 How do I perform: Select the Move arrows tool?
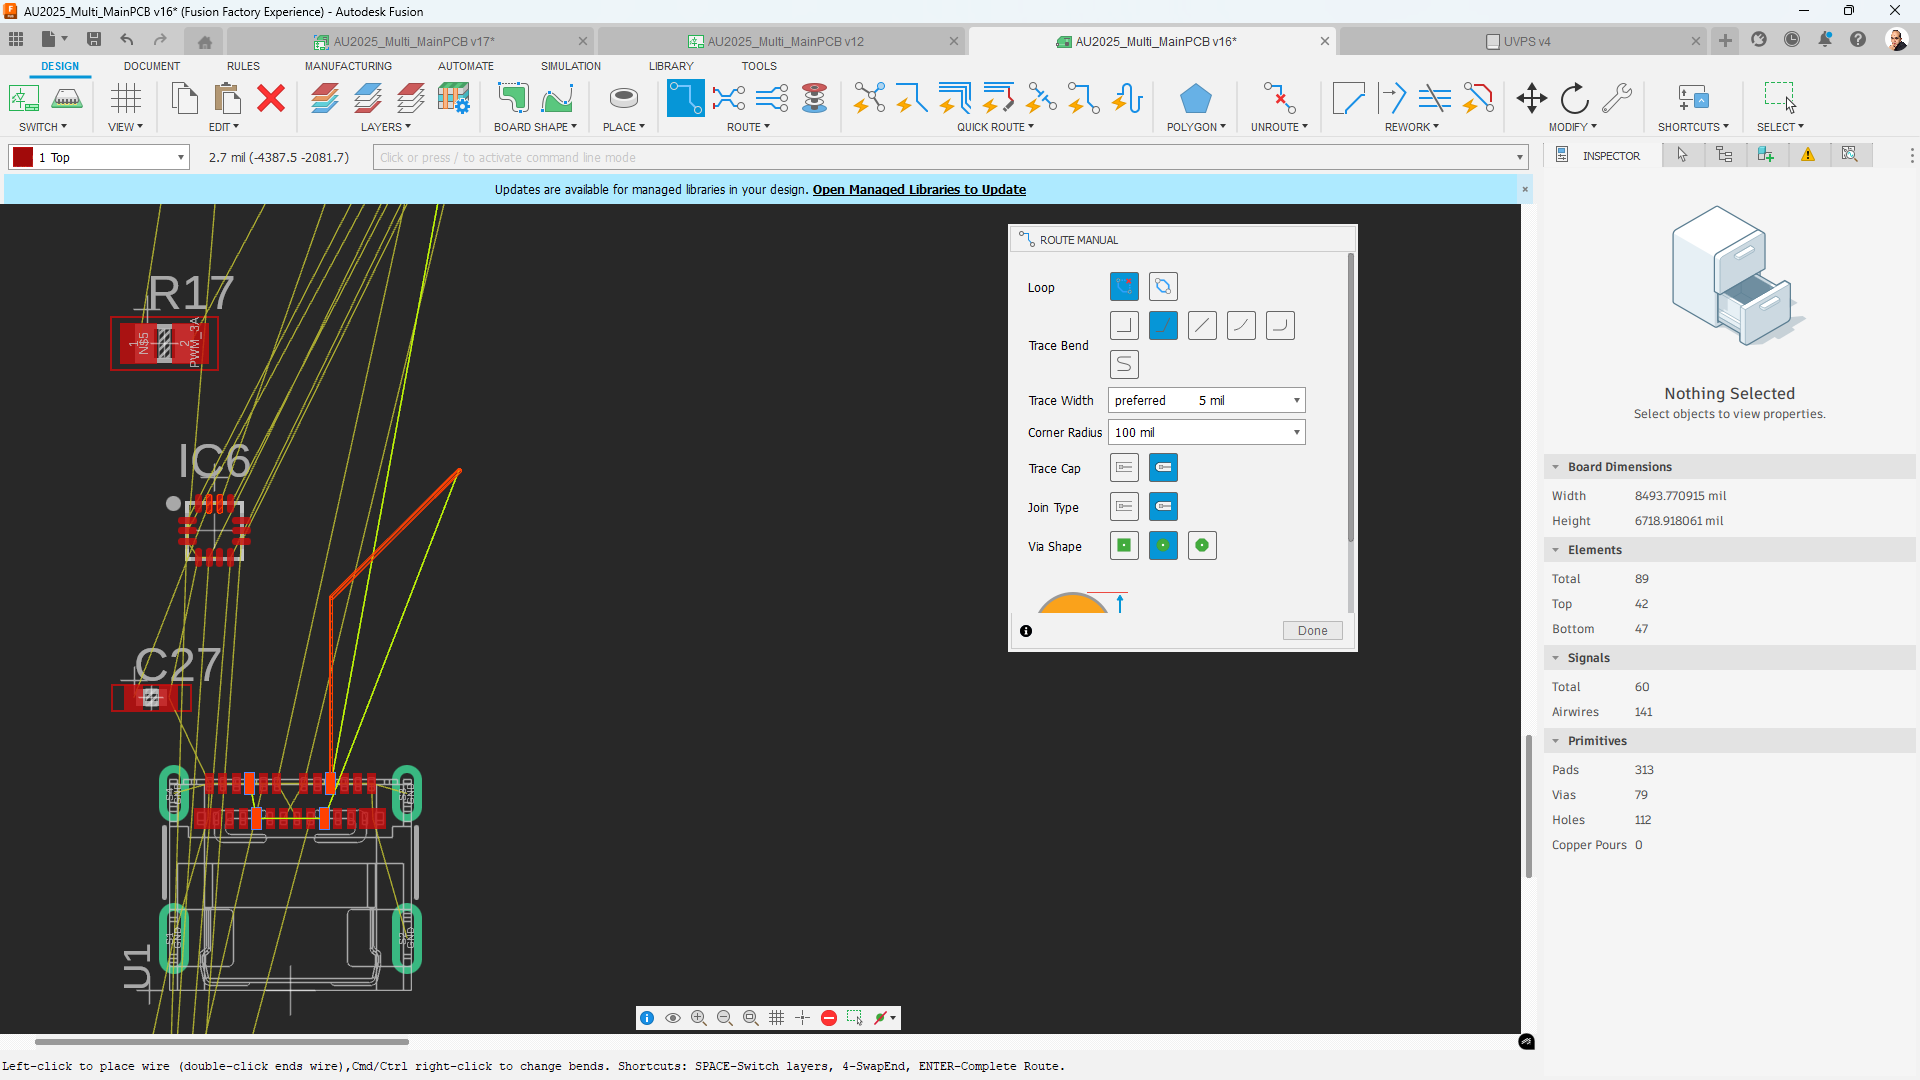1531,99
